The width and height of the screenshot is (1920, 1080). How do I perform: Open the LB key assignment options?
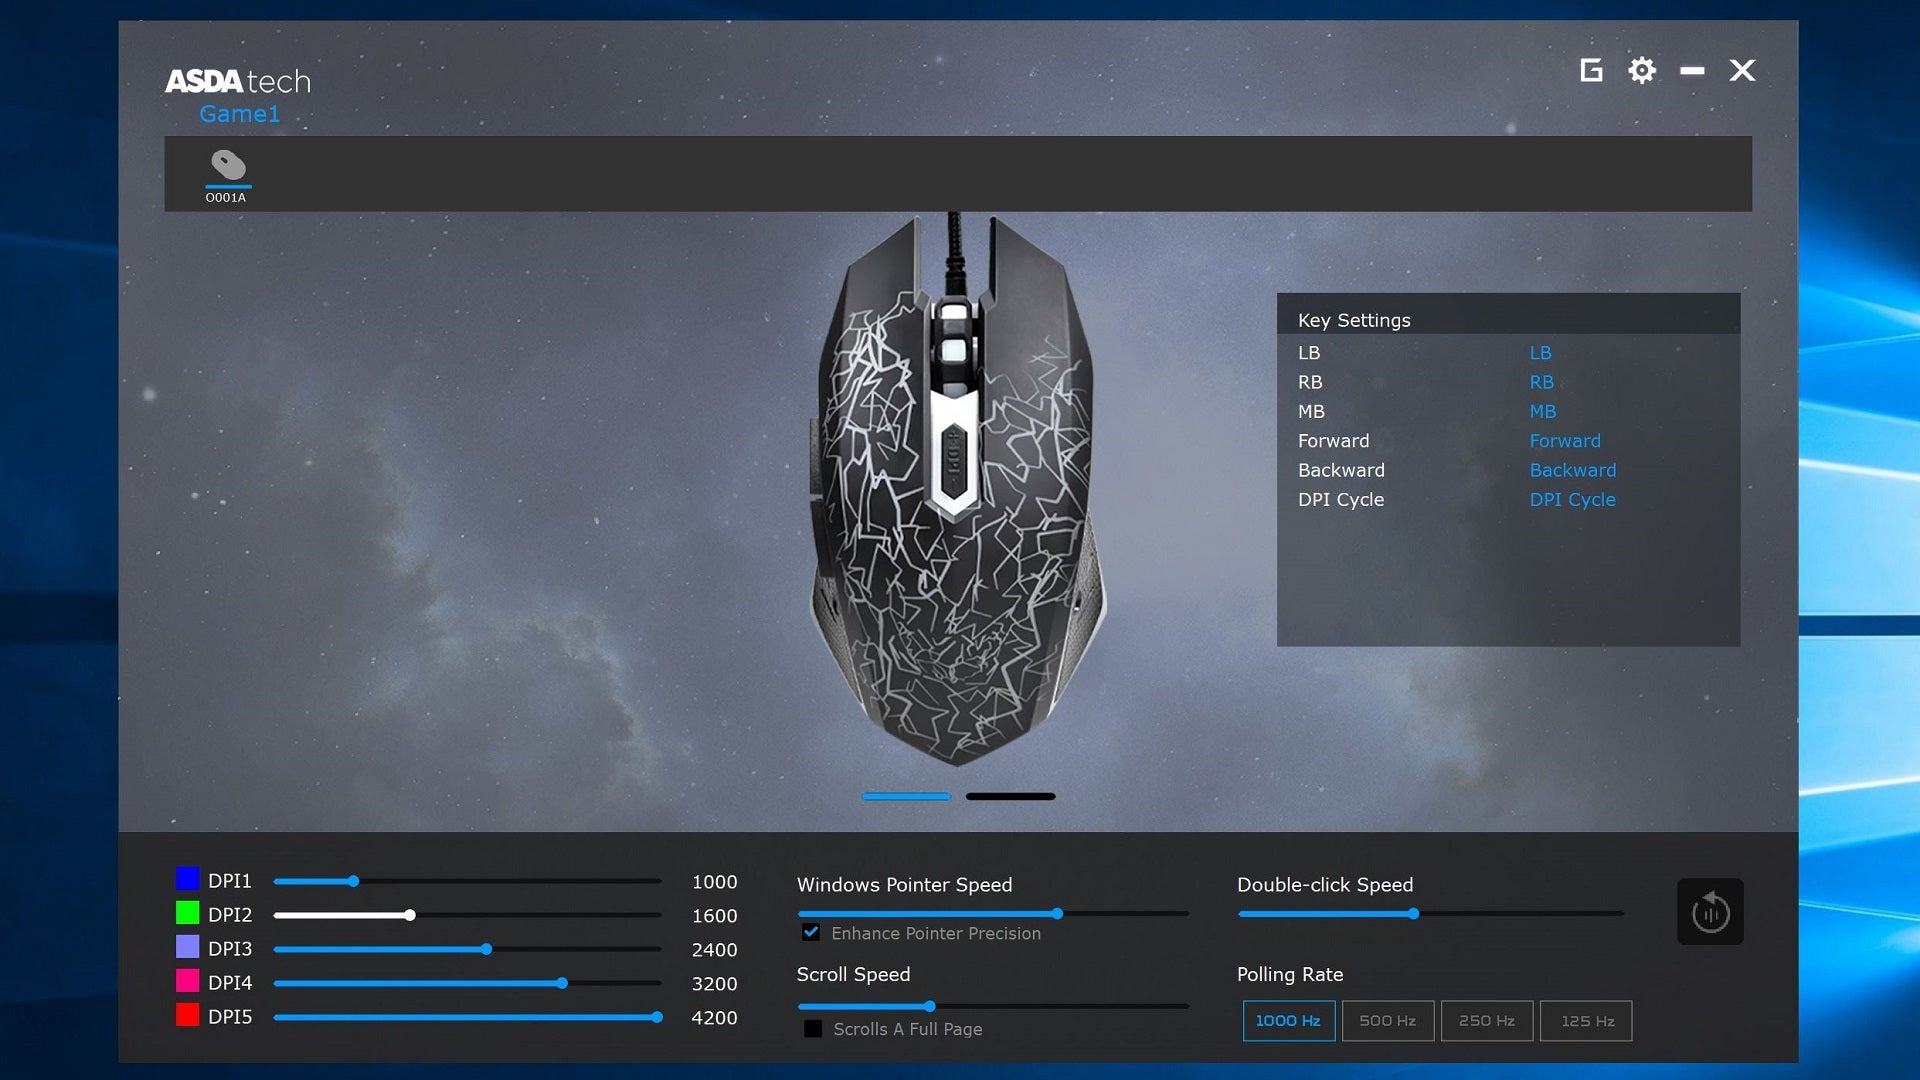tap(1540, 352)
